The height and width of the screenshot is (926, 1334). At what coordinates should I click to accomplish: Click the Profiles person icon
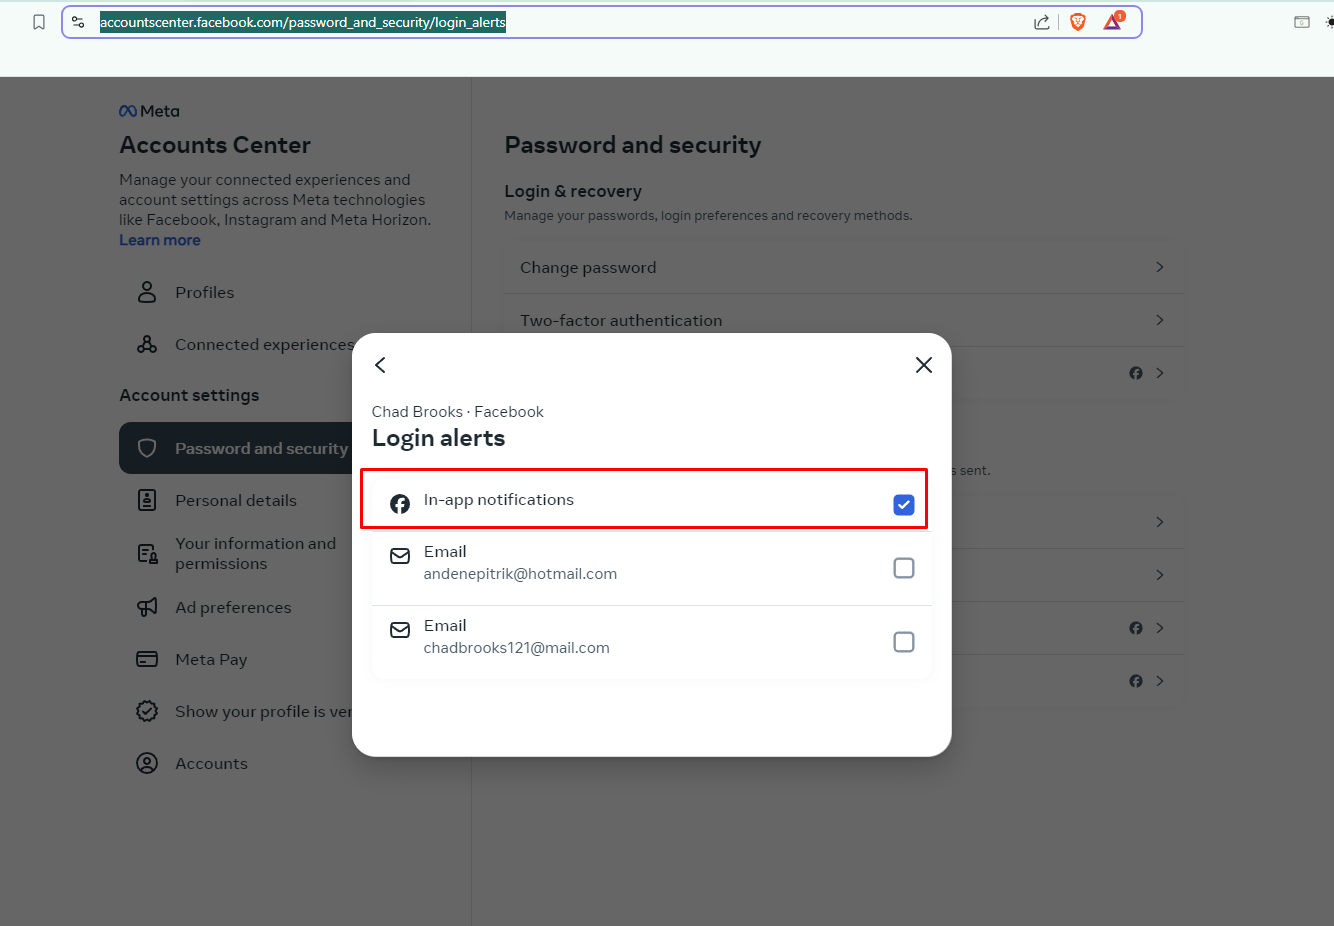click(147, 292)
